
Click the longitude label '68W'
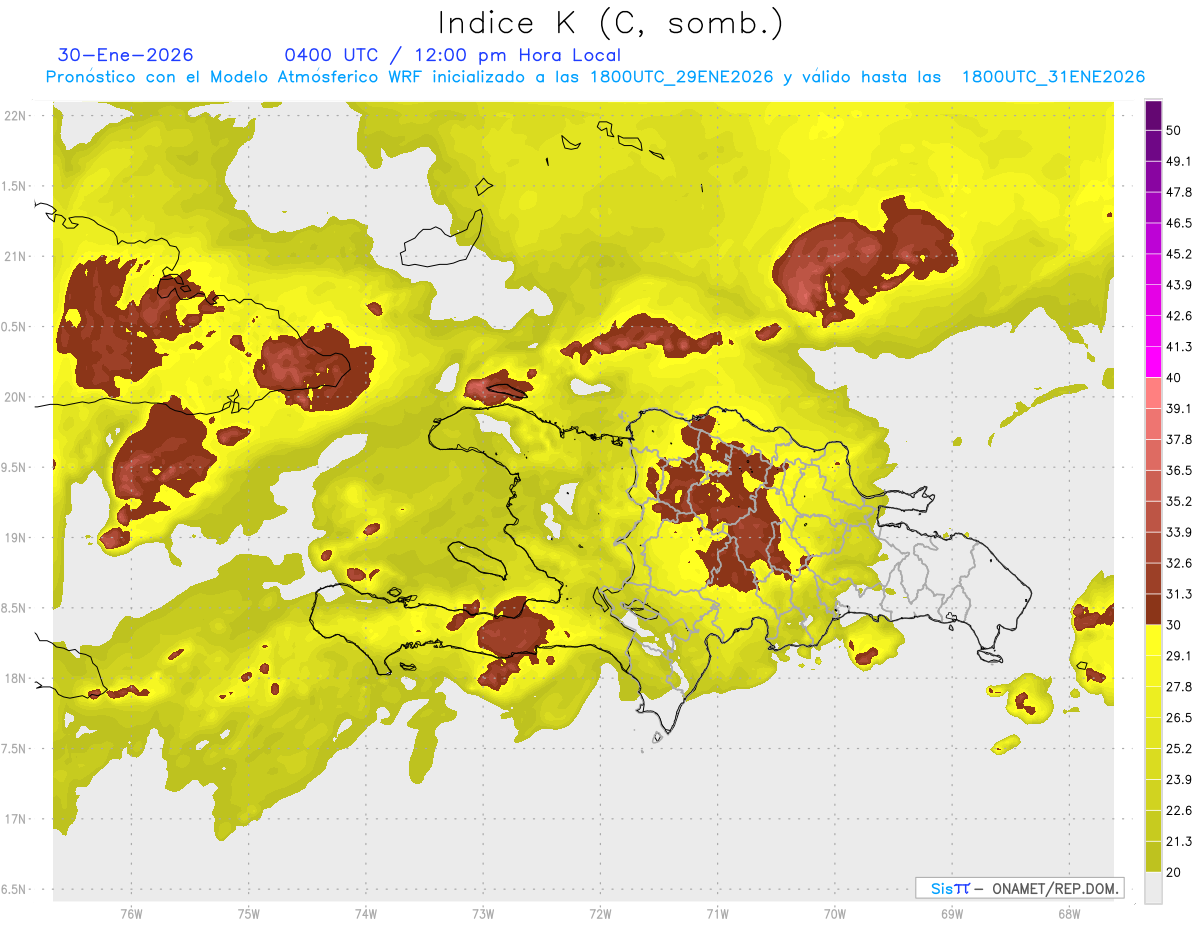click(x=1069, y=914)
